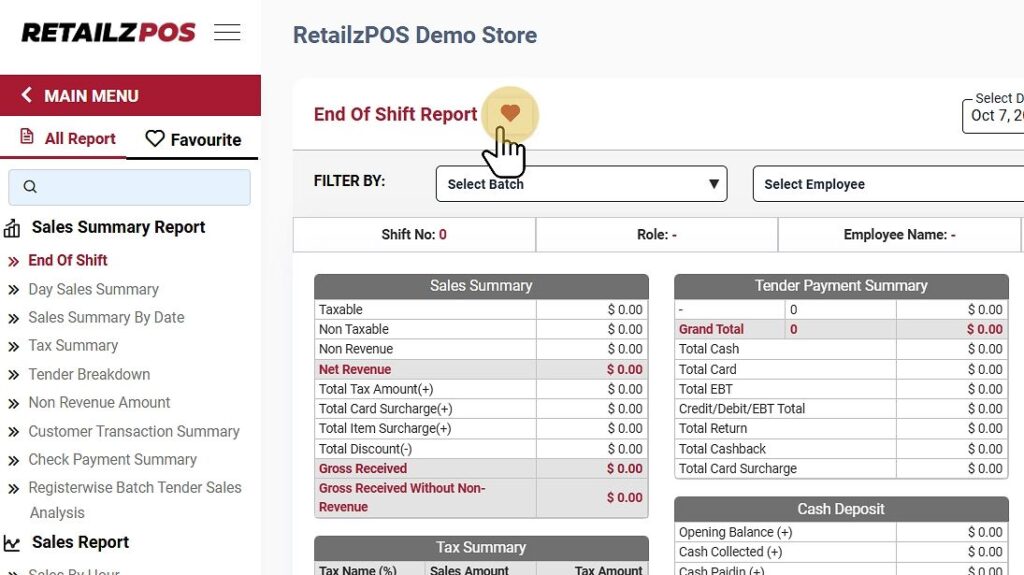Click the All Report document icon
The image size is (1024, 575).
pos(27,138)
